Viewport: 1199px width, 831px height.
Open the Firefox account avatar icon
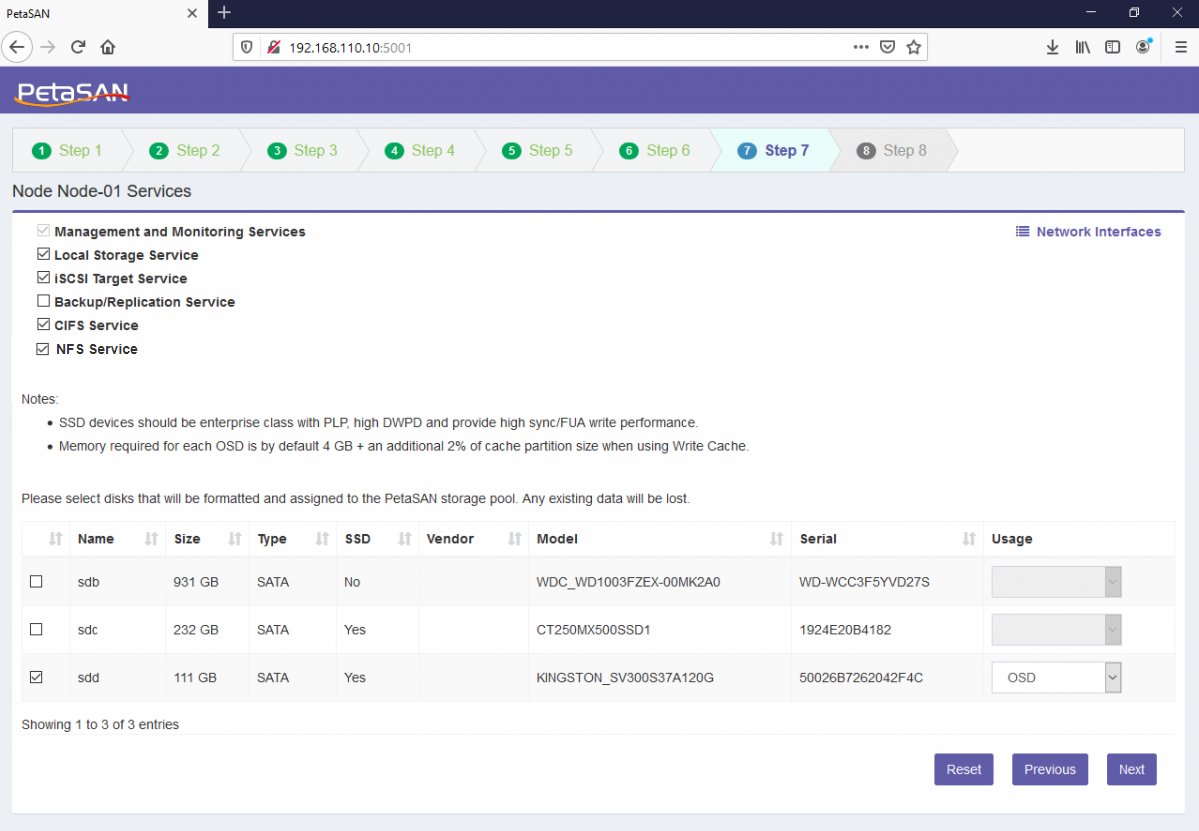(x=1143, y=47)
